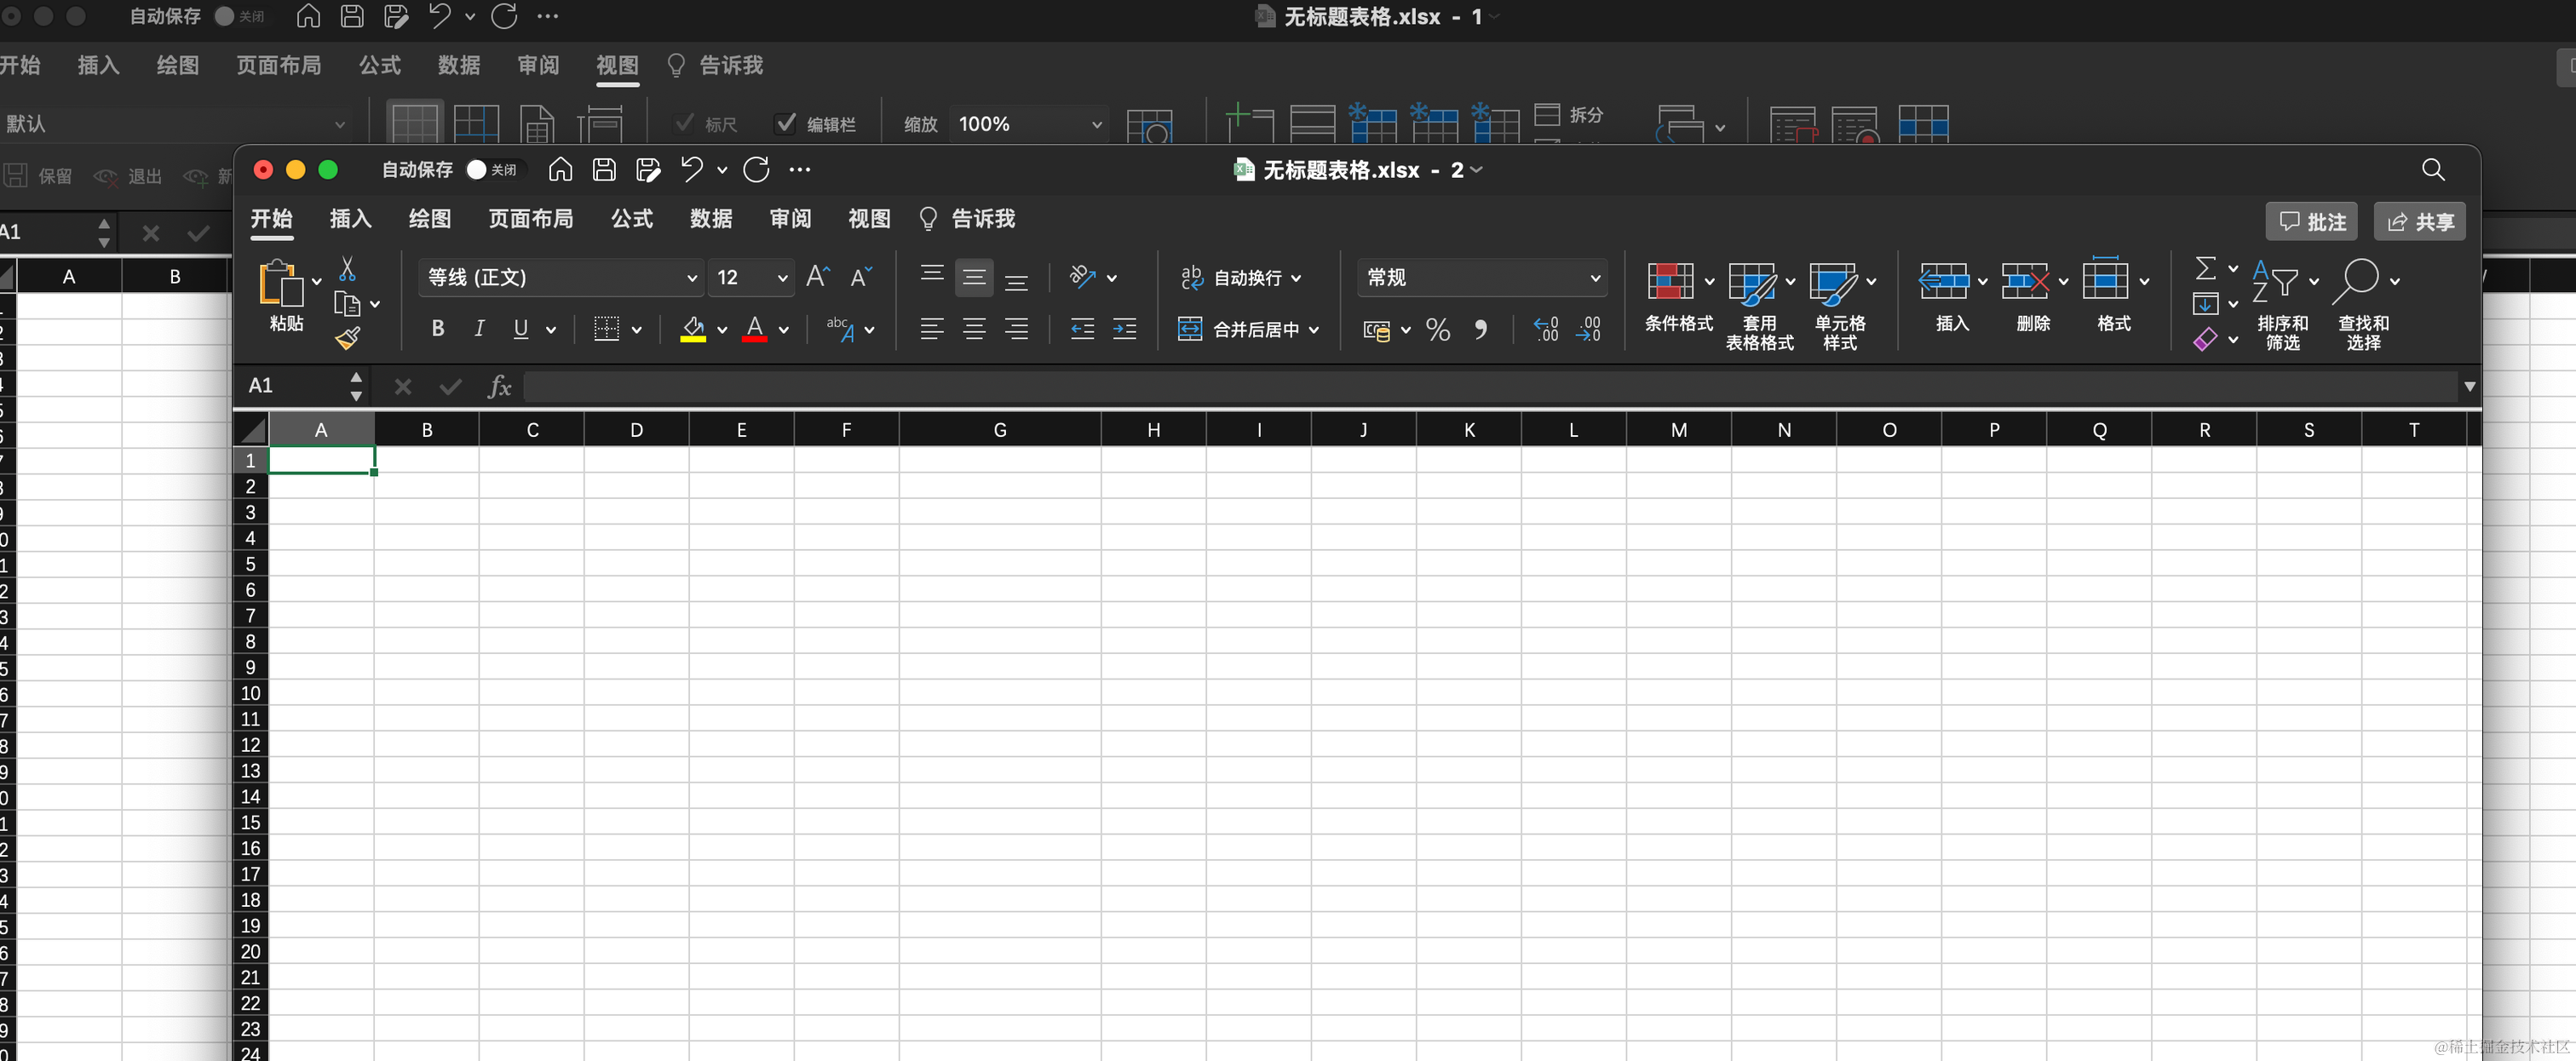Apply Bold formatting
Screen dimensions: 2576x1061
coord(437,329)
